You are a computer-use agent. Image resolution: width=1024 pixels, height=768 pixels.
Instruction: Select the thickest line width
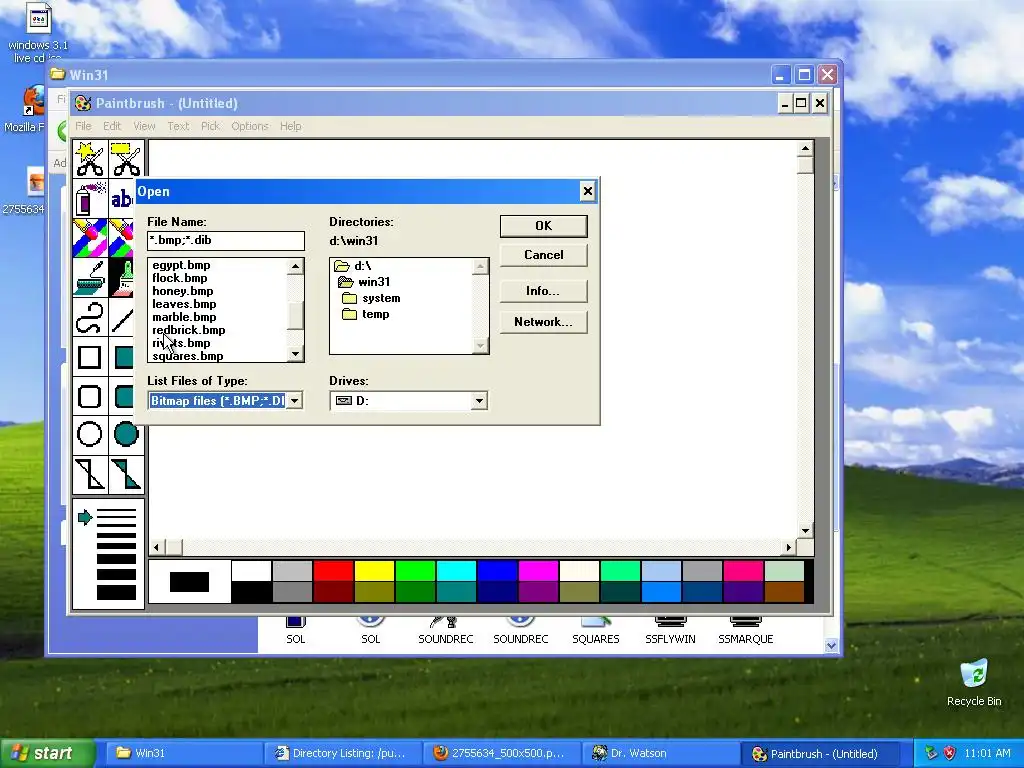[x=116, y=592]
